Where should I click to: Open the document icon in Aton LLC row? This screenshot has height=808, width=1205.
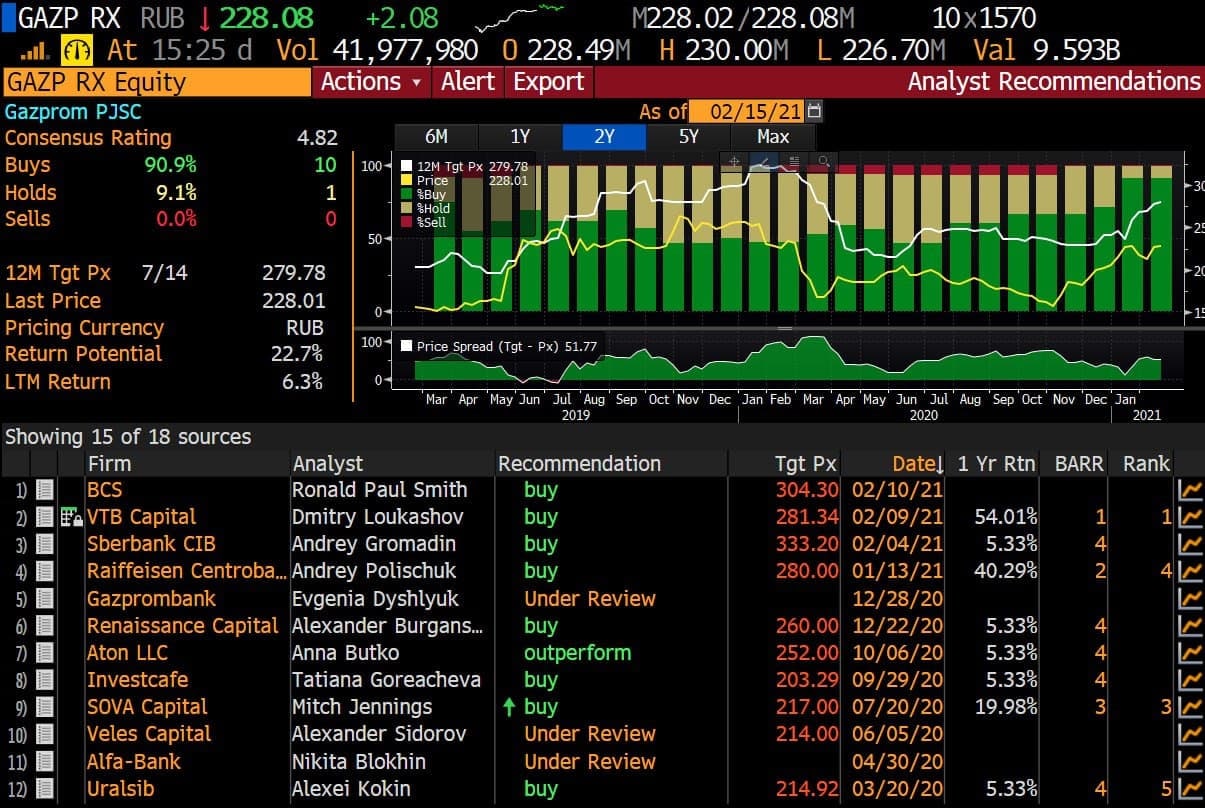tap(45, 653)
